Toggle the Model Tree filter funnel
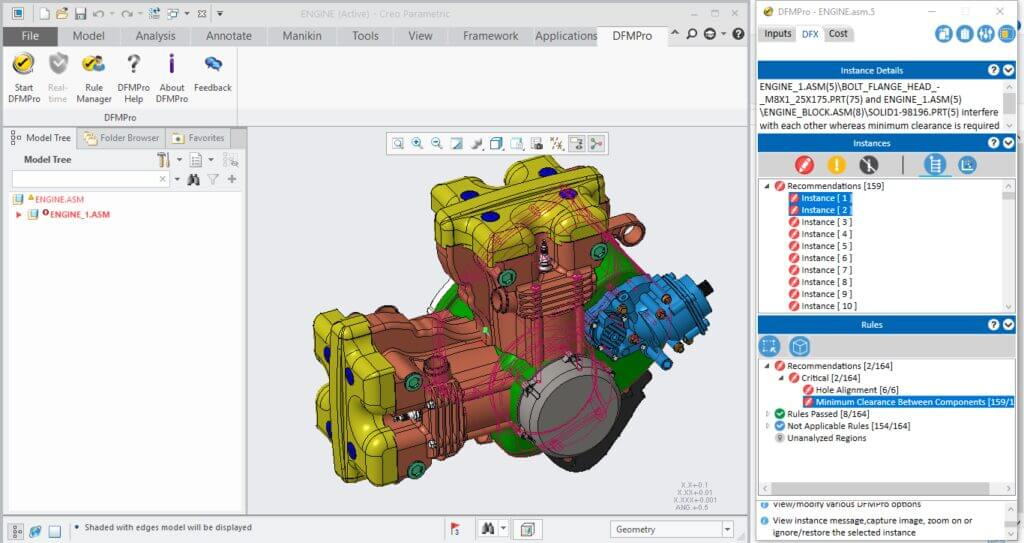Viewport: 1024px width, 543px height. point(213,179)
